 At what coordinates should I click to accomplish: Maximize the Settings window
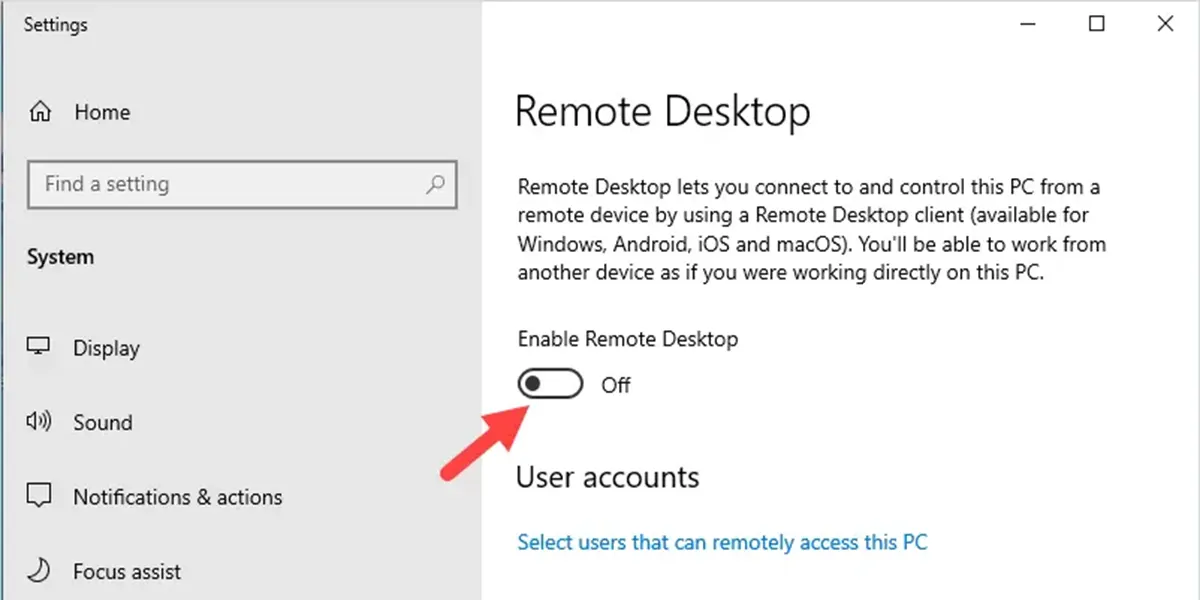click(x=1097, y=25)
